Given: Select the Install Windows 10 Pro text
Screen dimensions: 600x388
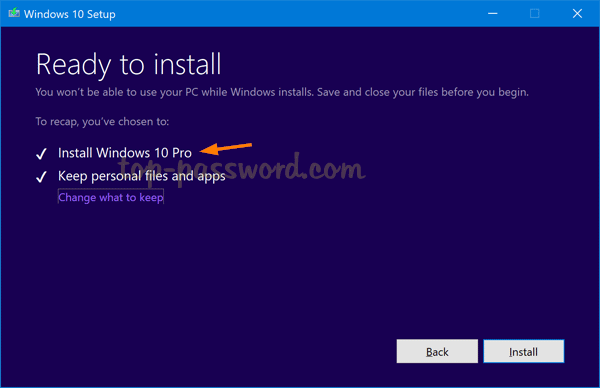Looking at the screenshot, I should pyautogui.click(x=125, y=153).
